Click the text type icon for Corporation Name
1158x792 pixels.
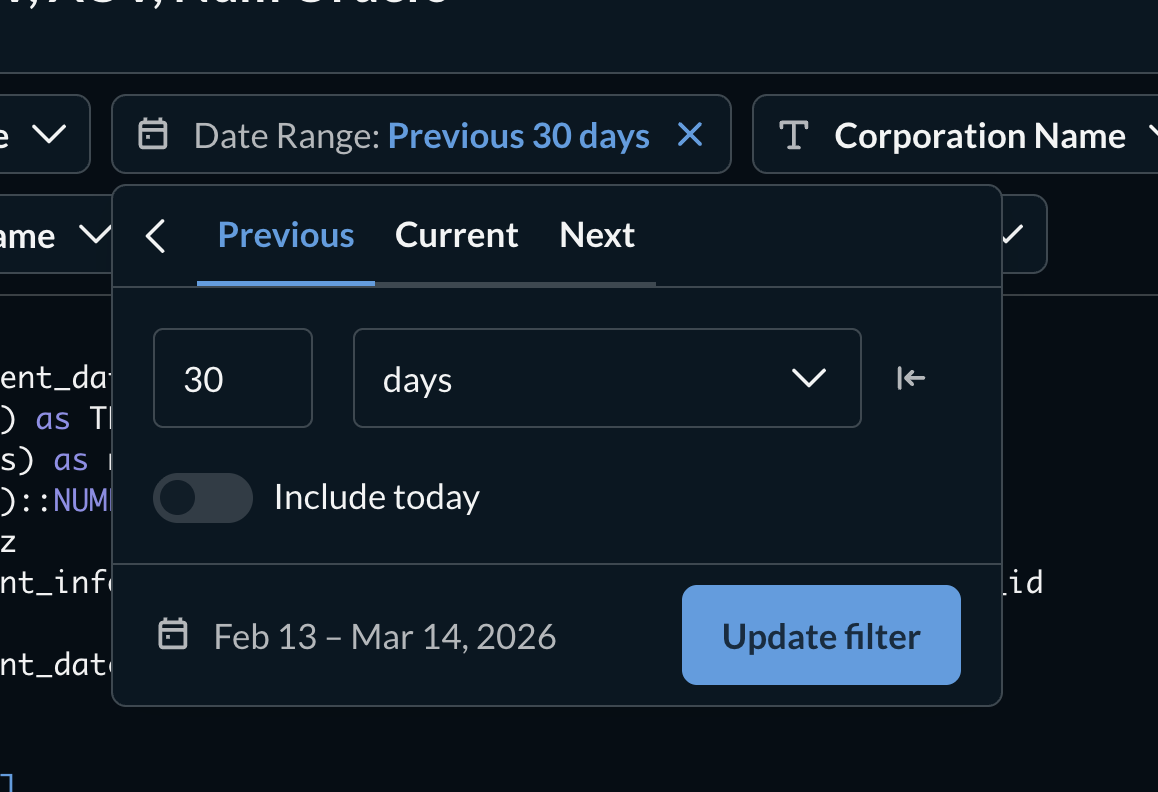click(793, 135)
